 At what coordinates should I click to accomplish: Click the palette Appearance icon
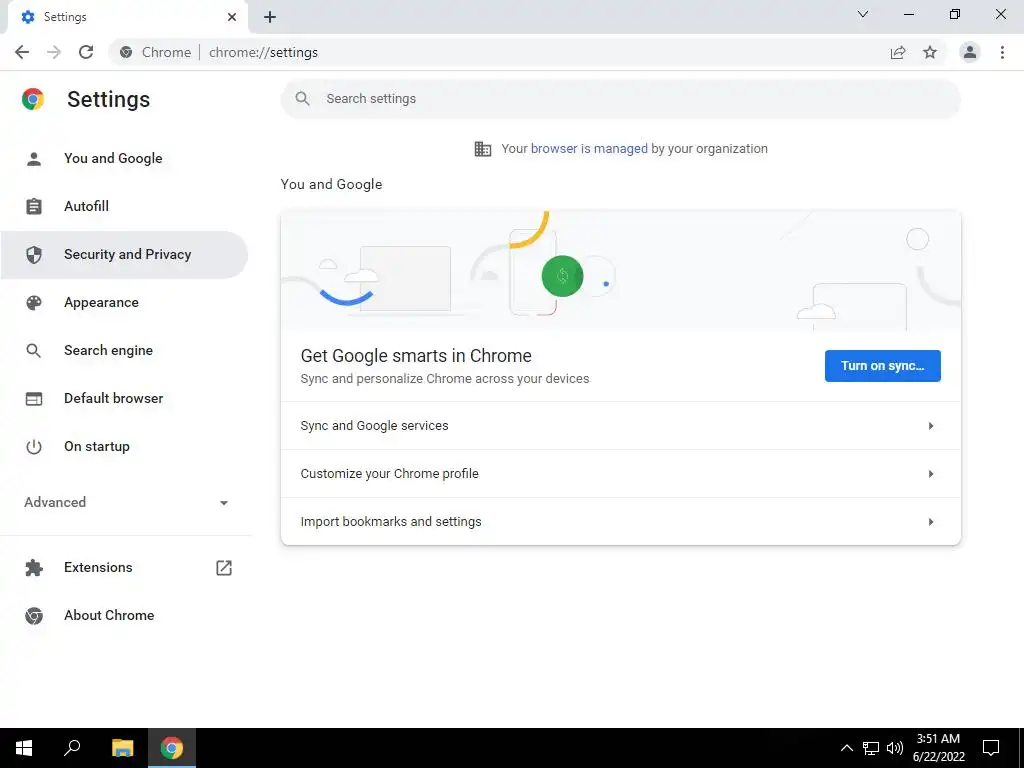tap(34, 302)
